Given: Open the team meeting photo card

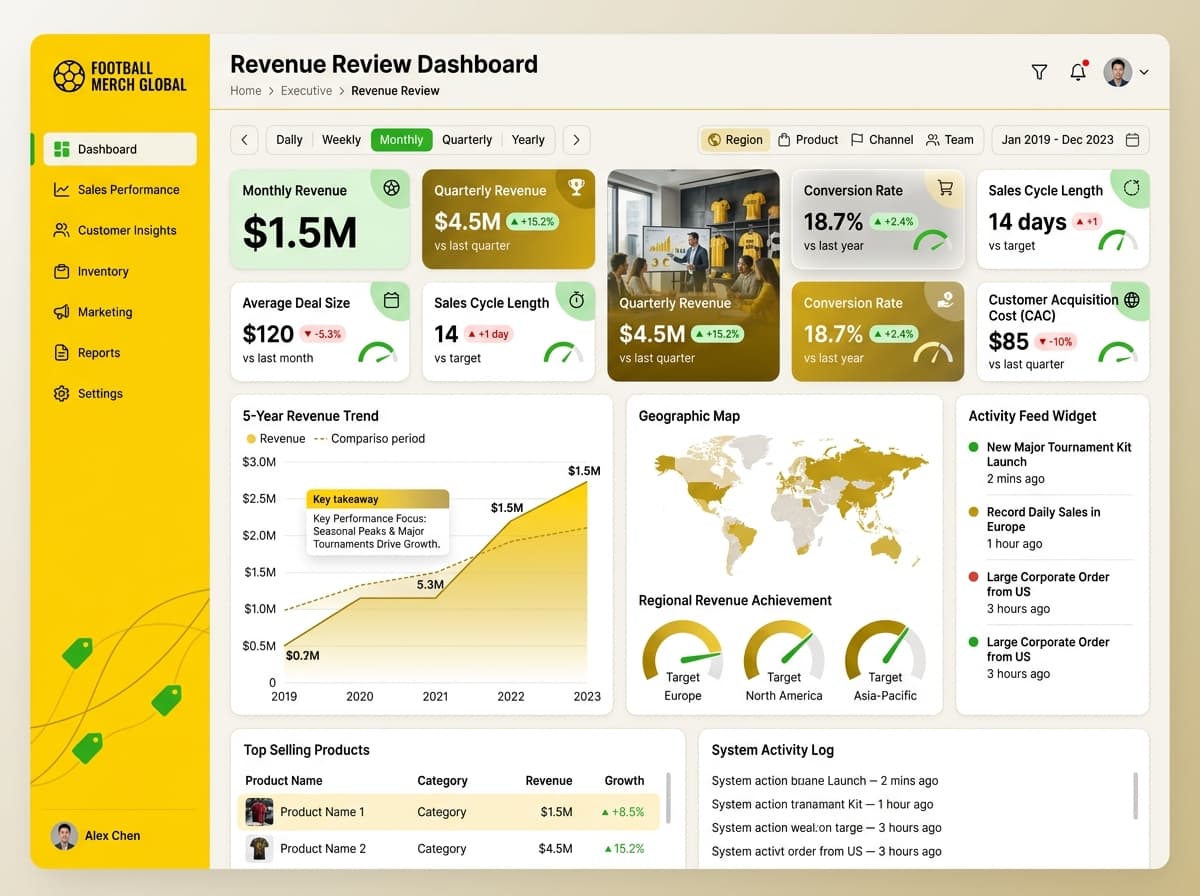Looking at the screenshot, I should click(x=693, y=275).
